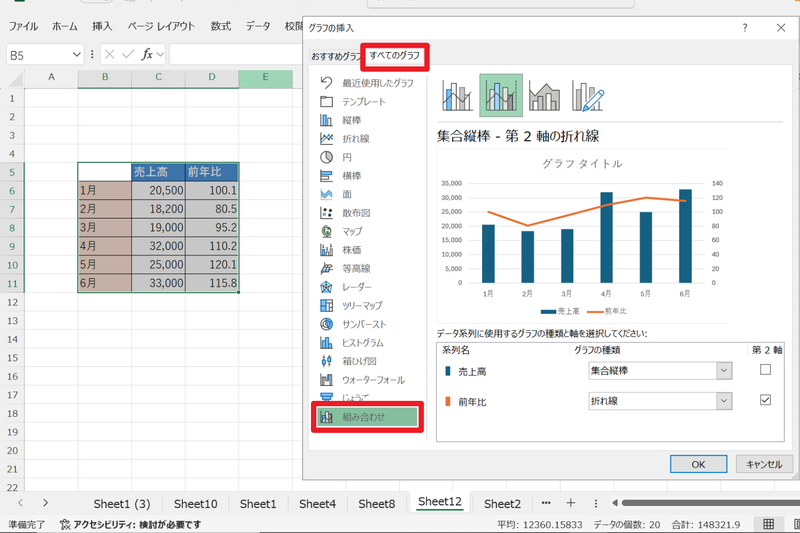Open the Sheet10 worksheet tab

[x=196, y=503]
